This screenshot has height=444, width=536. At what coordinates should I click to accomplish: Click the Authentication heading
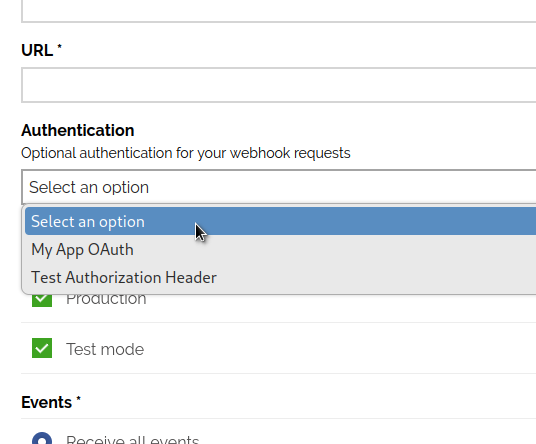tap(78, 131)
